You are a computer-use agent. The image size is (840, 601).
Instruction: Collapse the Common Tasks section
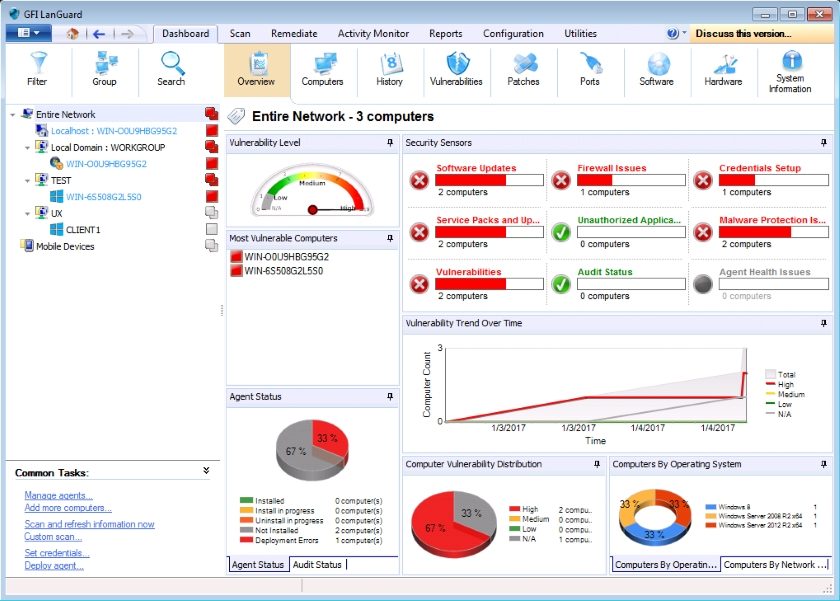click(x=206, y=470)
